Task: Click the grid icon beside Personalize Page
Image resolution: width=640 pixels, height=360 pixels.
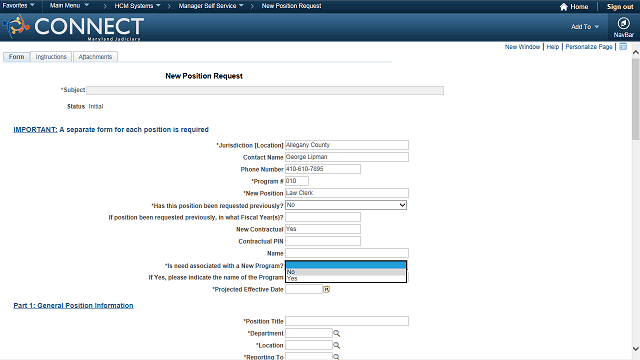Action: [623, 47]
